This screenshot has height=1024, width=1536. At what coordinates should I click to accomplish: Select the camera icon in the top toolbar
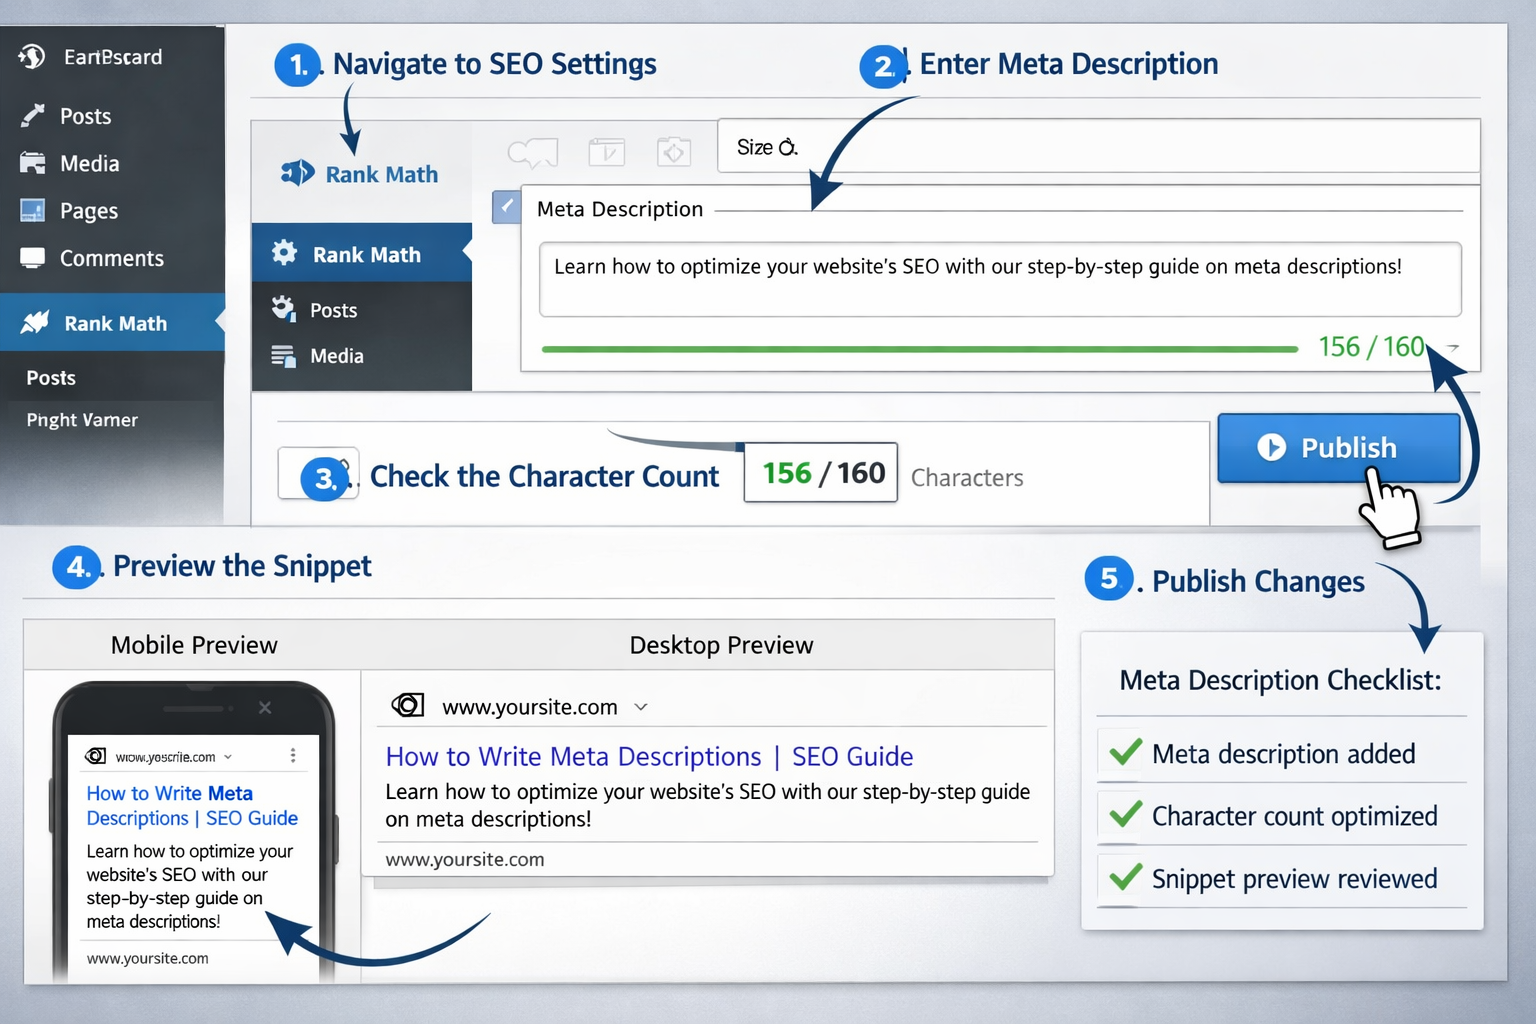coord(673,152)
